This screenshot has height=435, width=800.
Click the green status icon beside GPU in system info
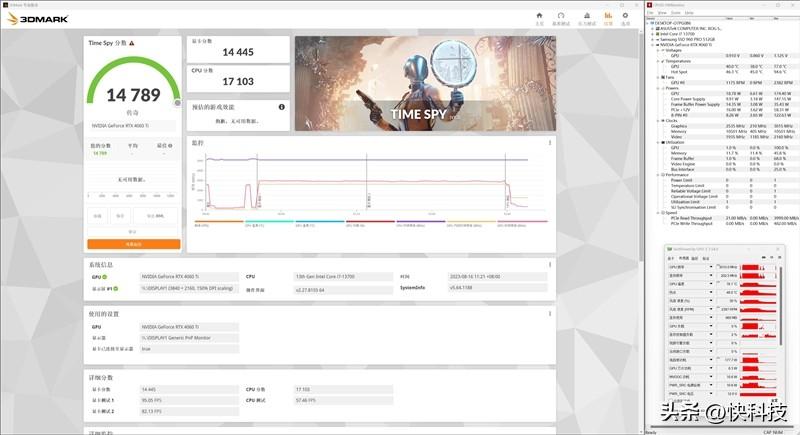click(x=105, y=277)
